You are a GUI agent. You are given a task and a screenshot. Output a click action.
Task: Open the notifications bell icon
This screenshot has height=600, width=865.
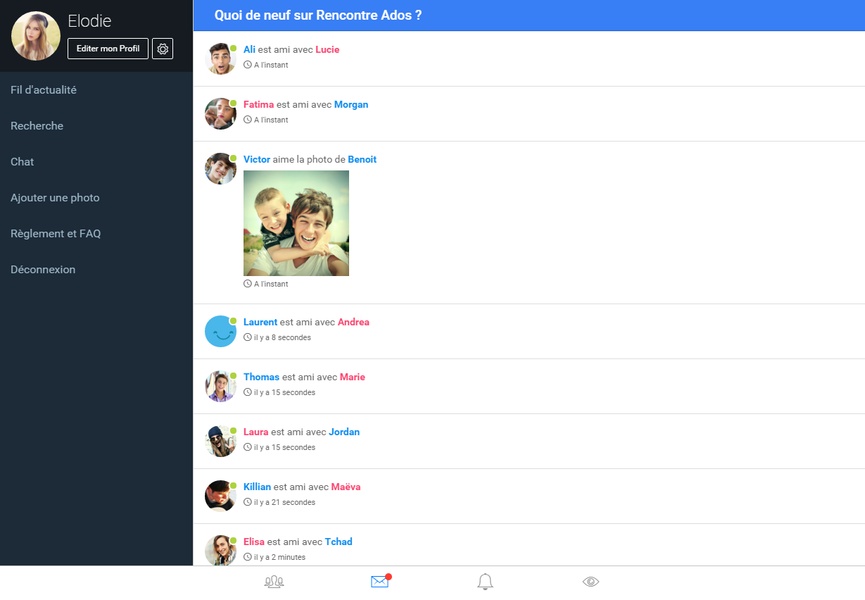point(485,581)
